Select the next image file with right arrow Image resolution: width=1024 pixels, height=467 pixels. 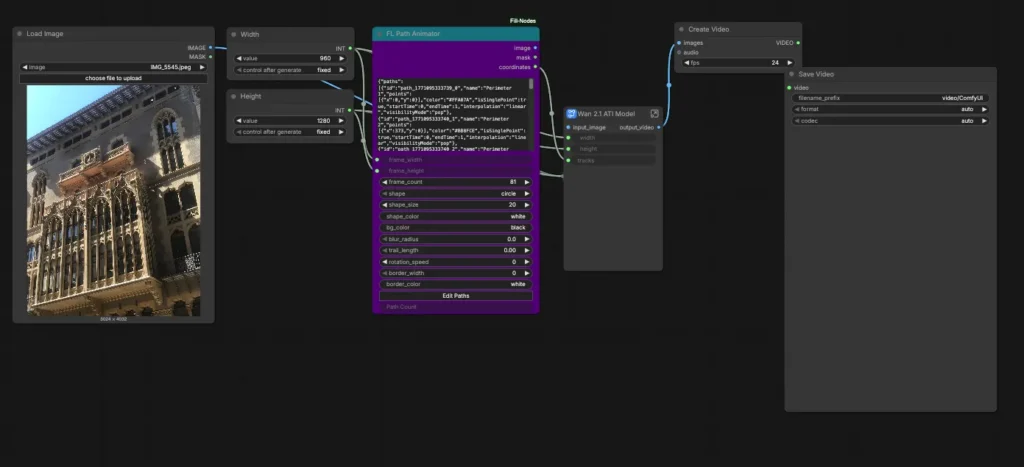[x=204, y=67]
